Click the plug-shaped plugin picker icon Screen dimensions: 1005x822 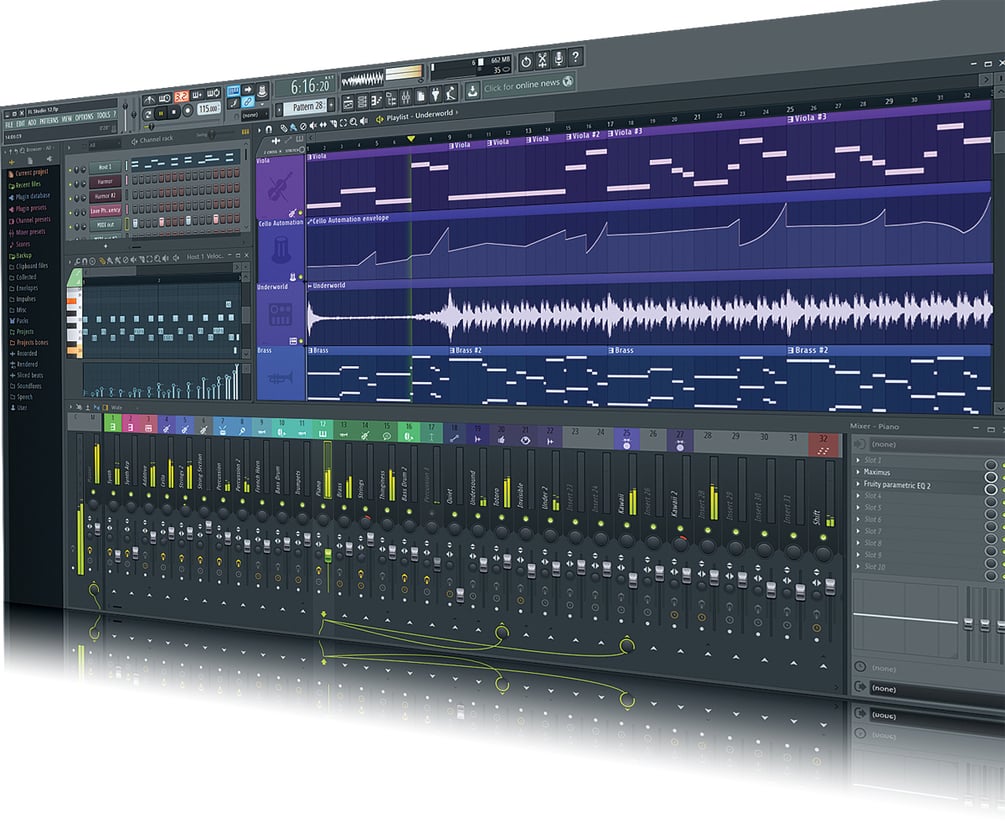click(436, 96)
